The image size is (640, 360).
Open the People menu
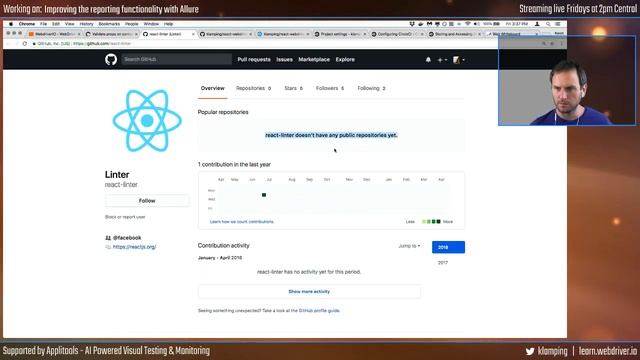point(132,24)
